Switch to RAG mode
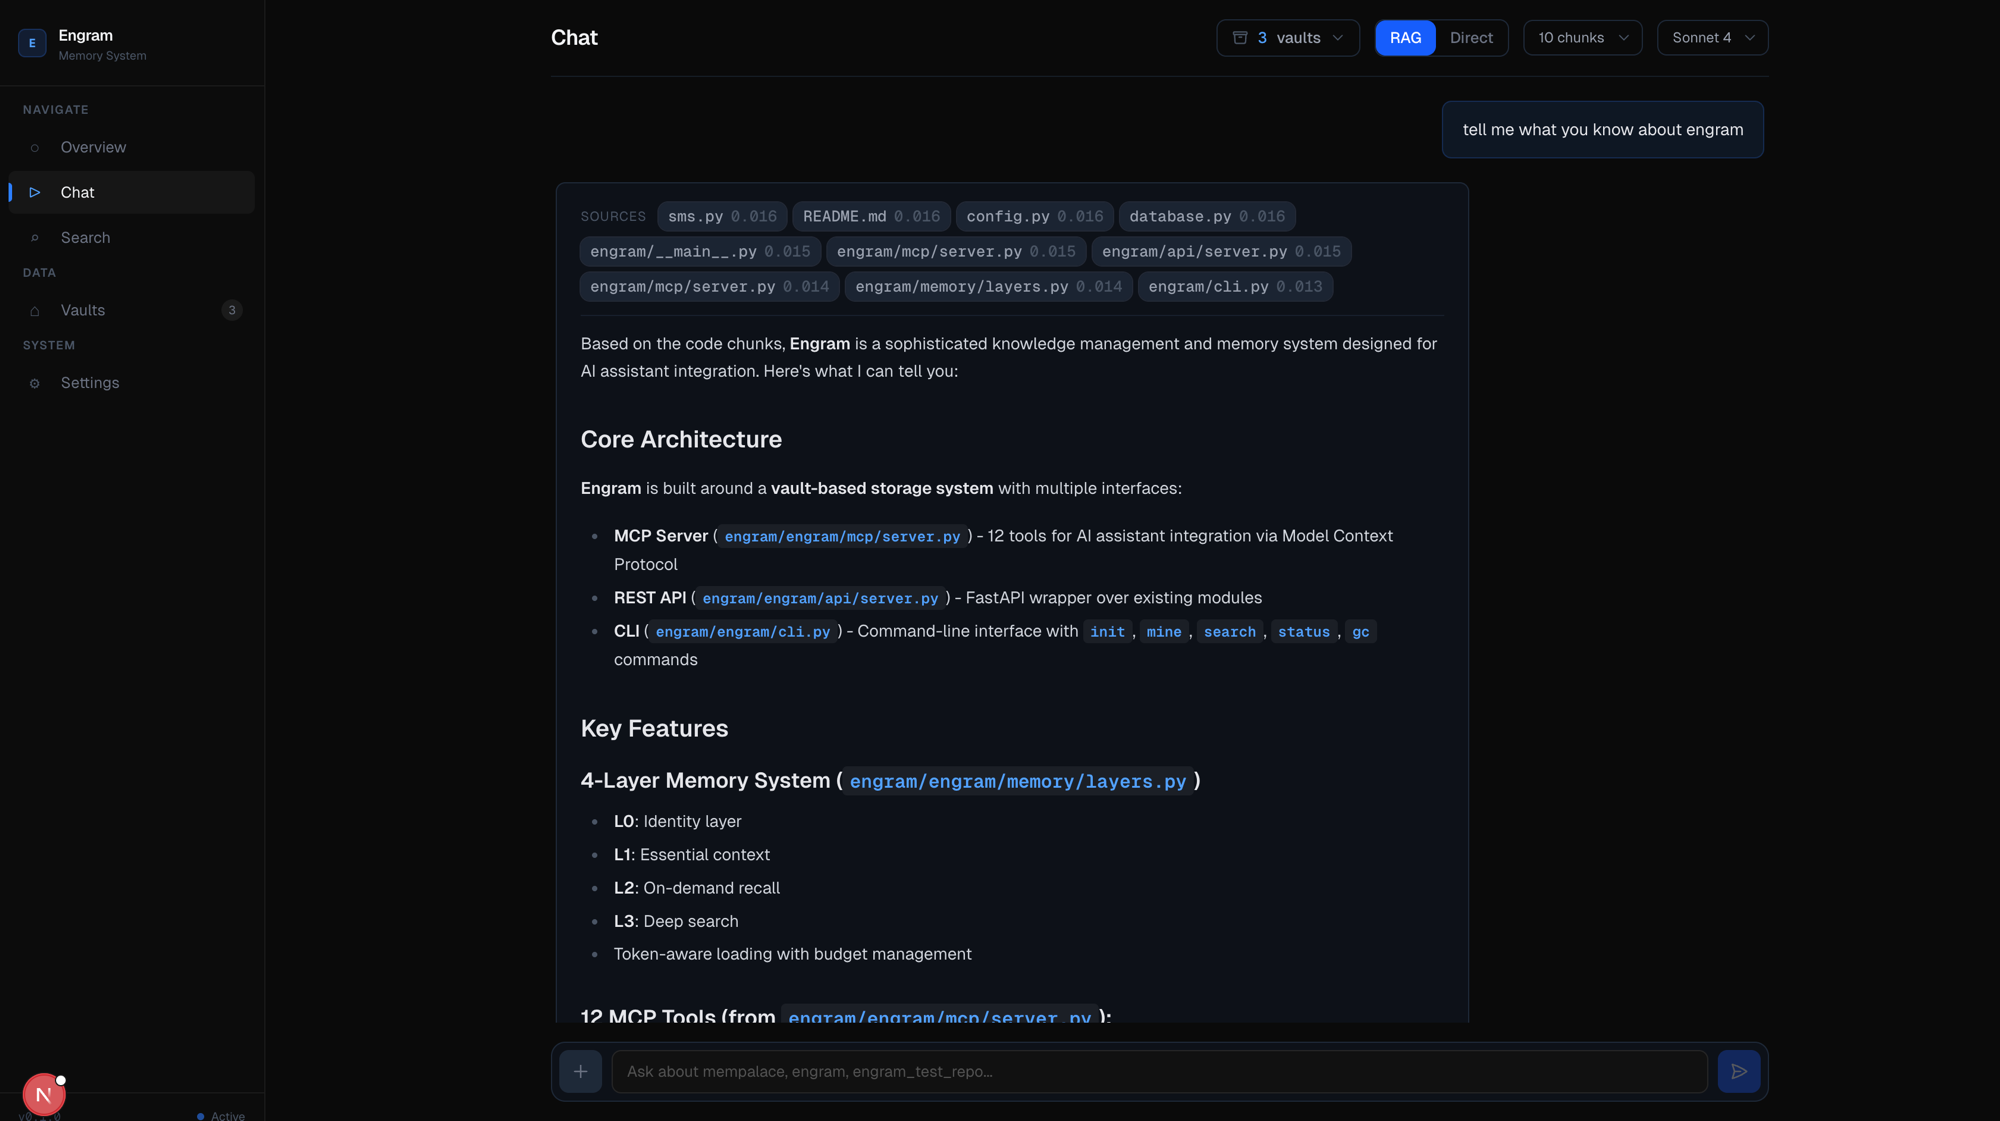 [x=1405, y=37]
